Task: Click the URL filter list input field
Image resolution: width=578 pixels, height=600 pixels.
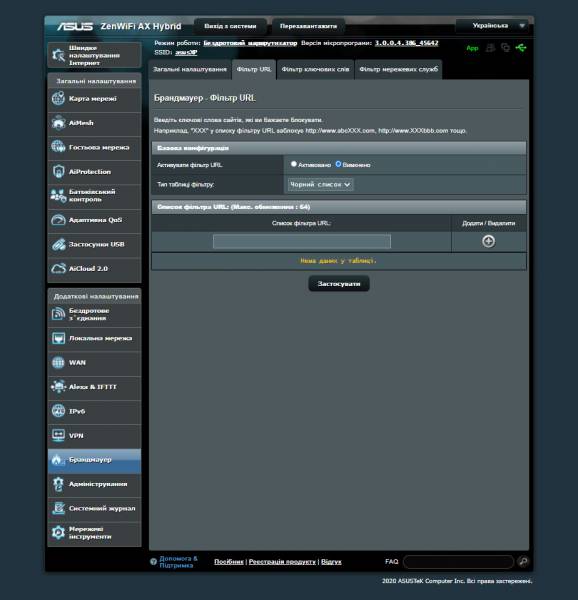Action: (x=302, y=241)
